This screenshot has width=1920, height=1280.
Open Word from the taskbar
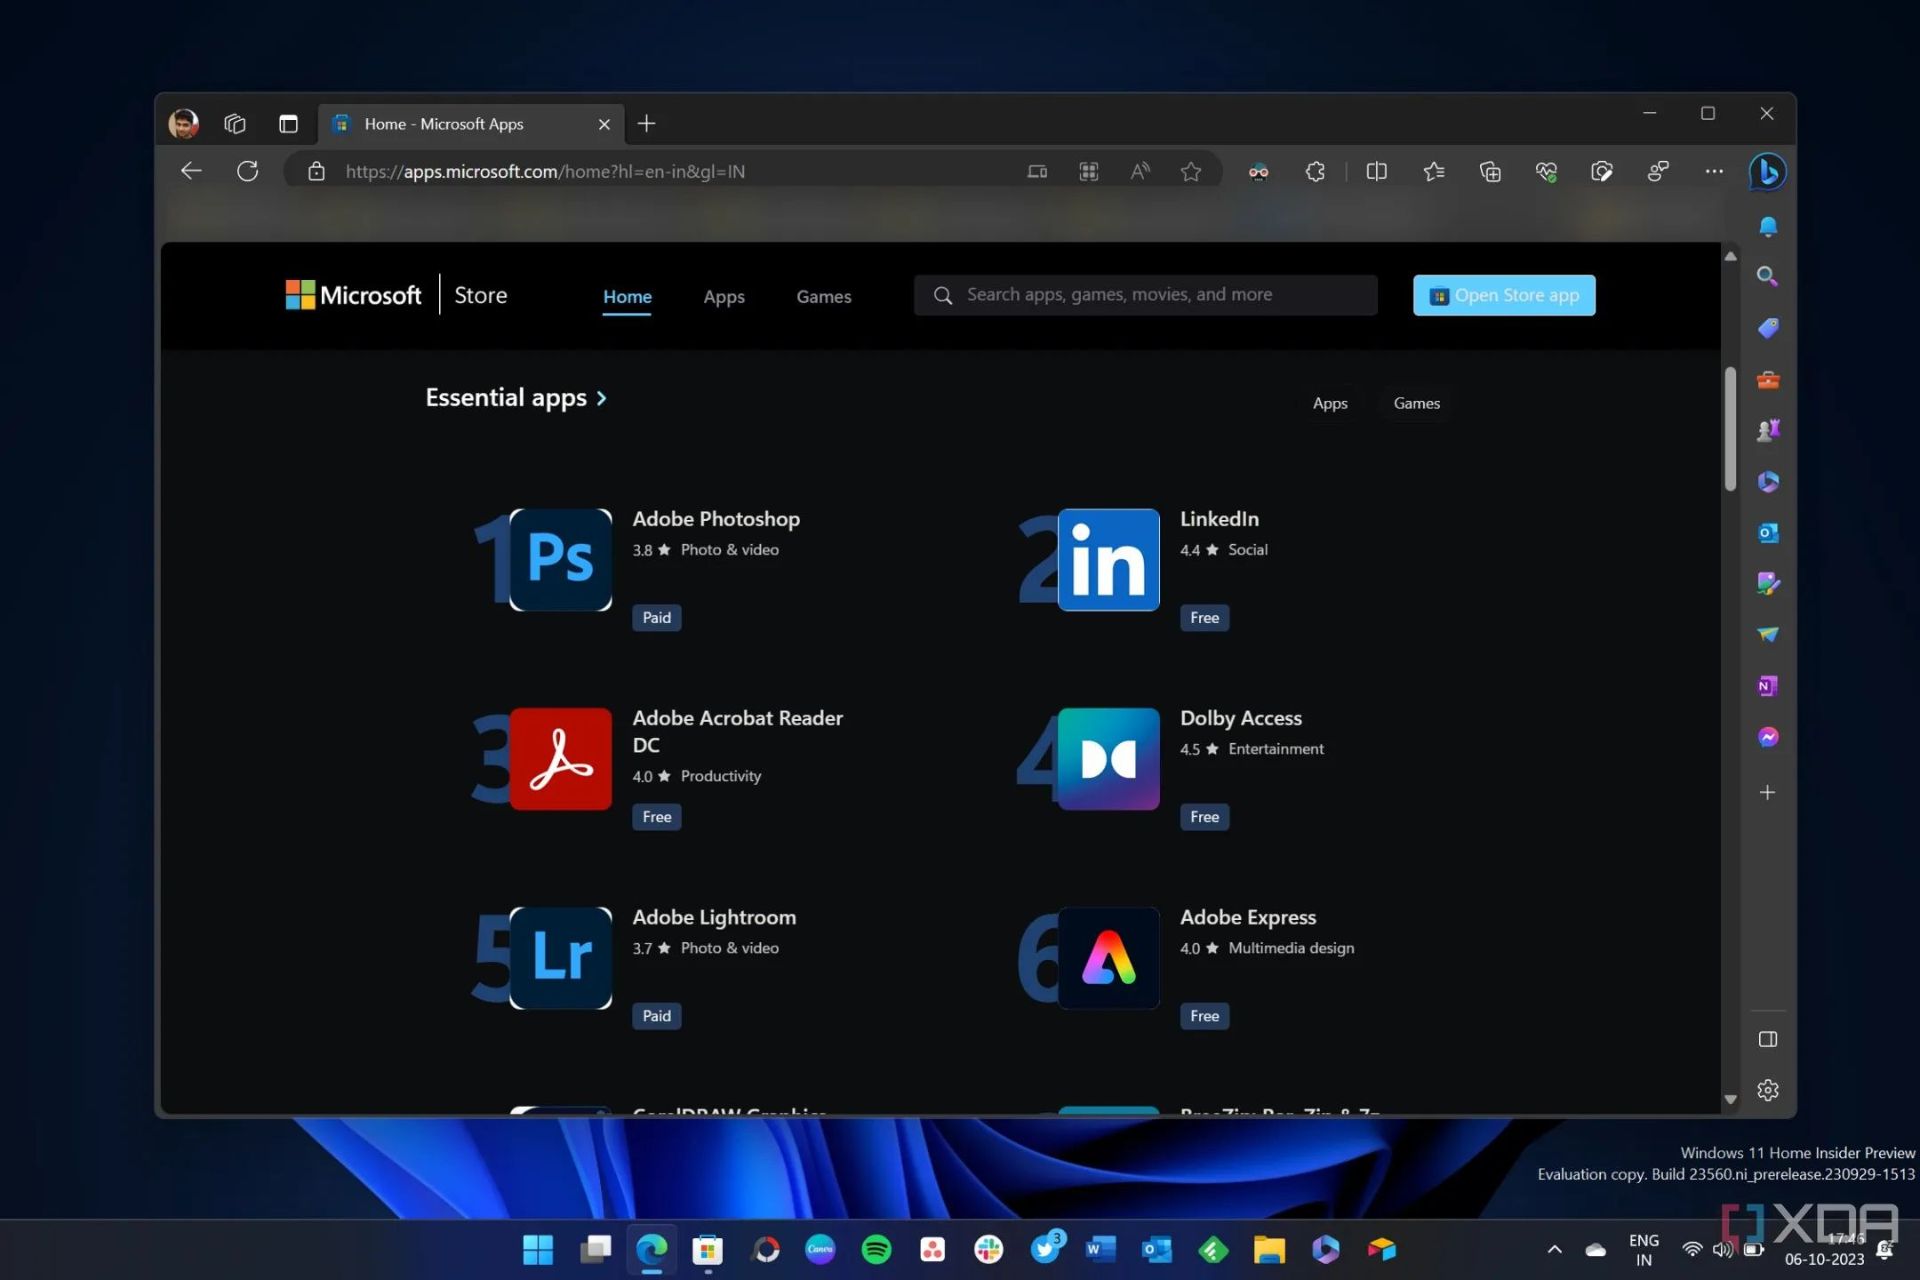pos(1101,1250)
